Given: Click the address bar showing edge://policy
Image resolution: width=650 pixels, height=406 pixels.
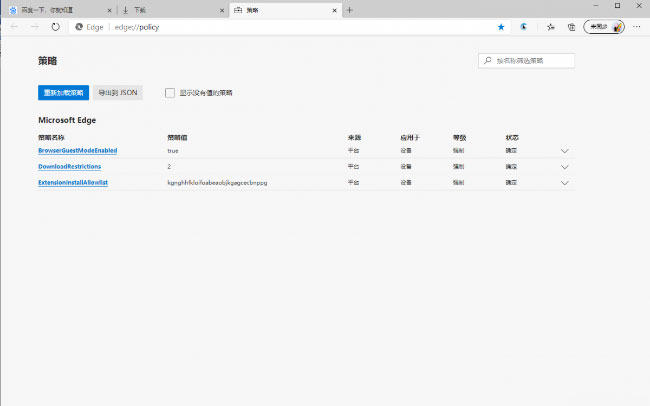Looking at the screenshot, I should 290,27.
